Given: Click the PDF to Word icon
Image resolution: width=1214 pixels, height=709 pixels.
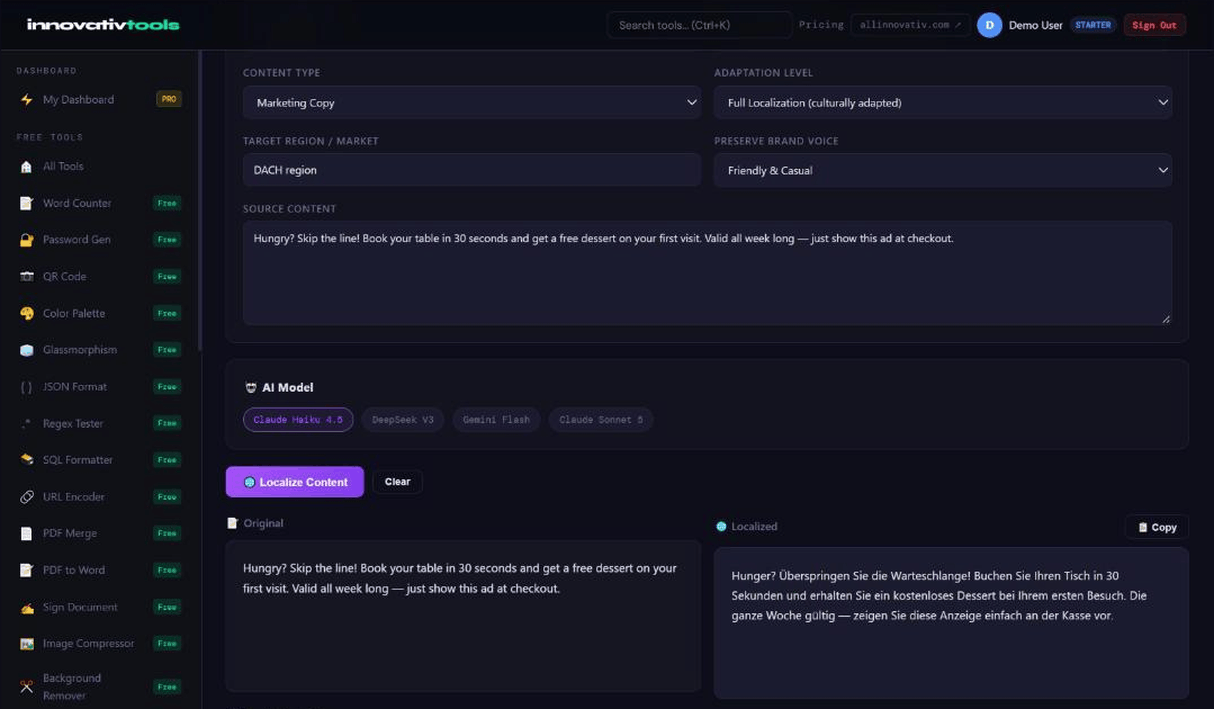Looking at the screenshot, I should [27, 570].
